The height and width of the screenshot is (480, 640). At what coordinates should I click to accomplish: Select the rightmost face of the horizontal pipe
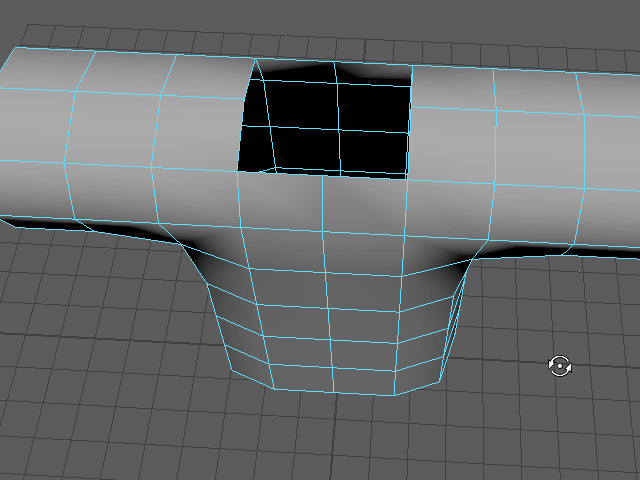(x=612, y=150)
